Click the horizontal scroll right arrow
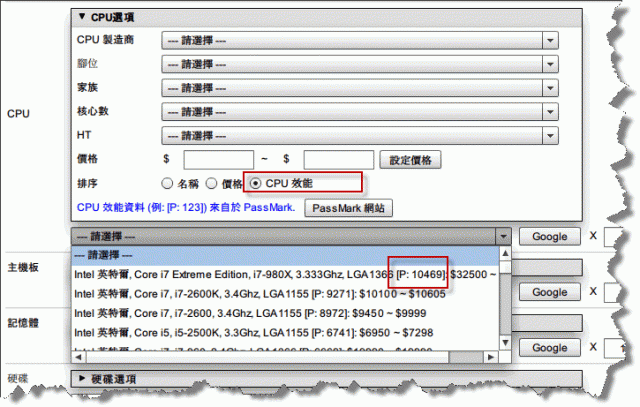640x407 pixels. pyautogui.click(x=491, y=357)
